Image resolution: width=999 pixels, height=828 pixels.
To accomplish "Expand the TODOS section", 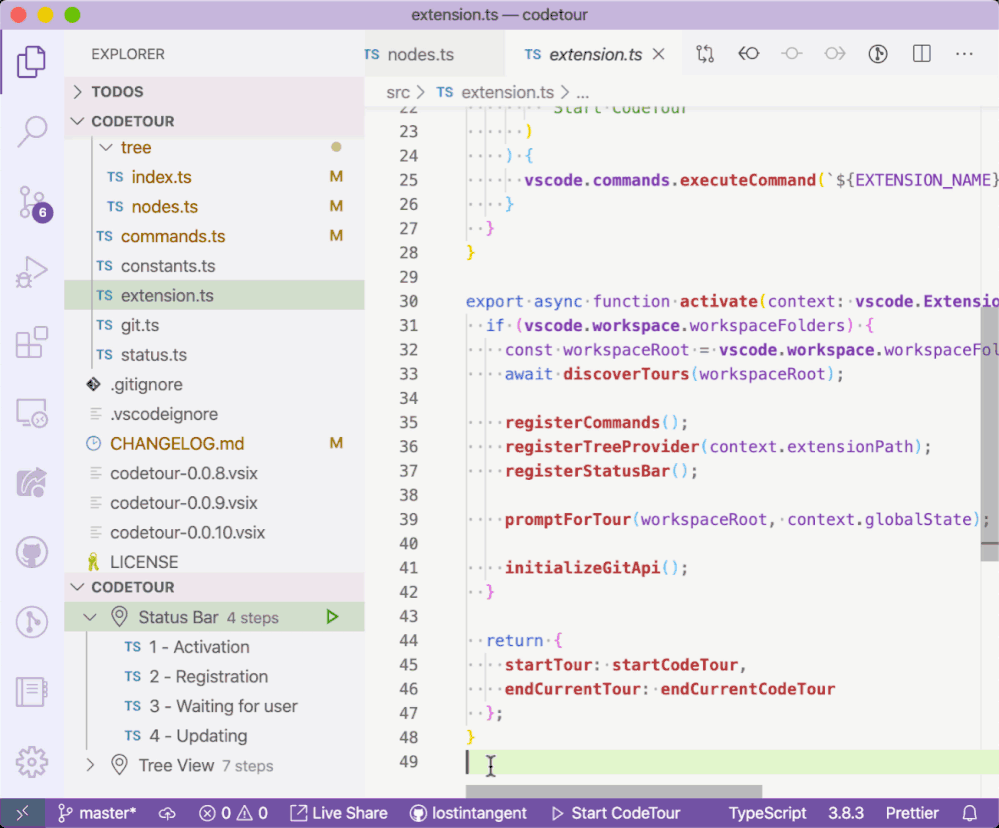I will coord(214,92).
